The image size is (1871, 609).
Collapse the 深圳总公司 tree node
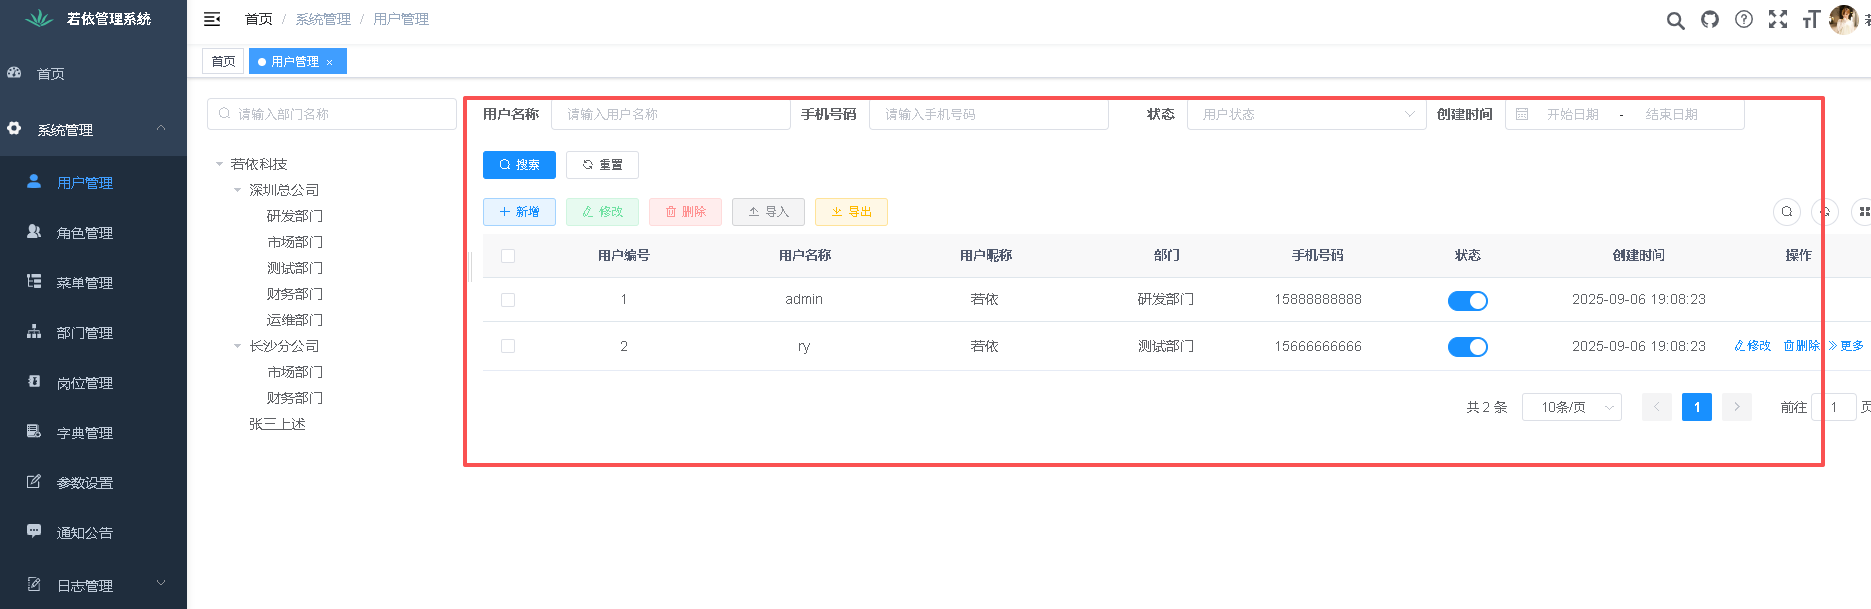238,190
